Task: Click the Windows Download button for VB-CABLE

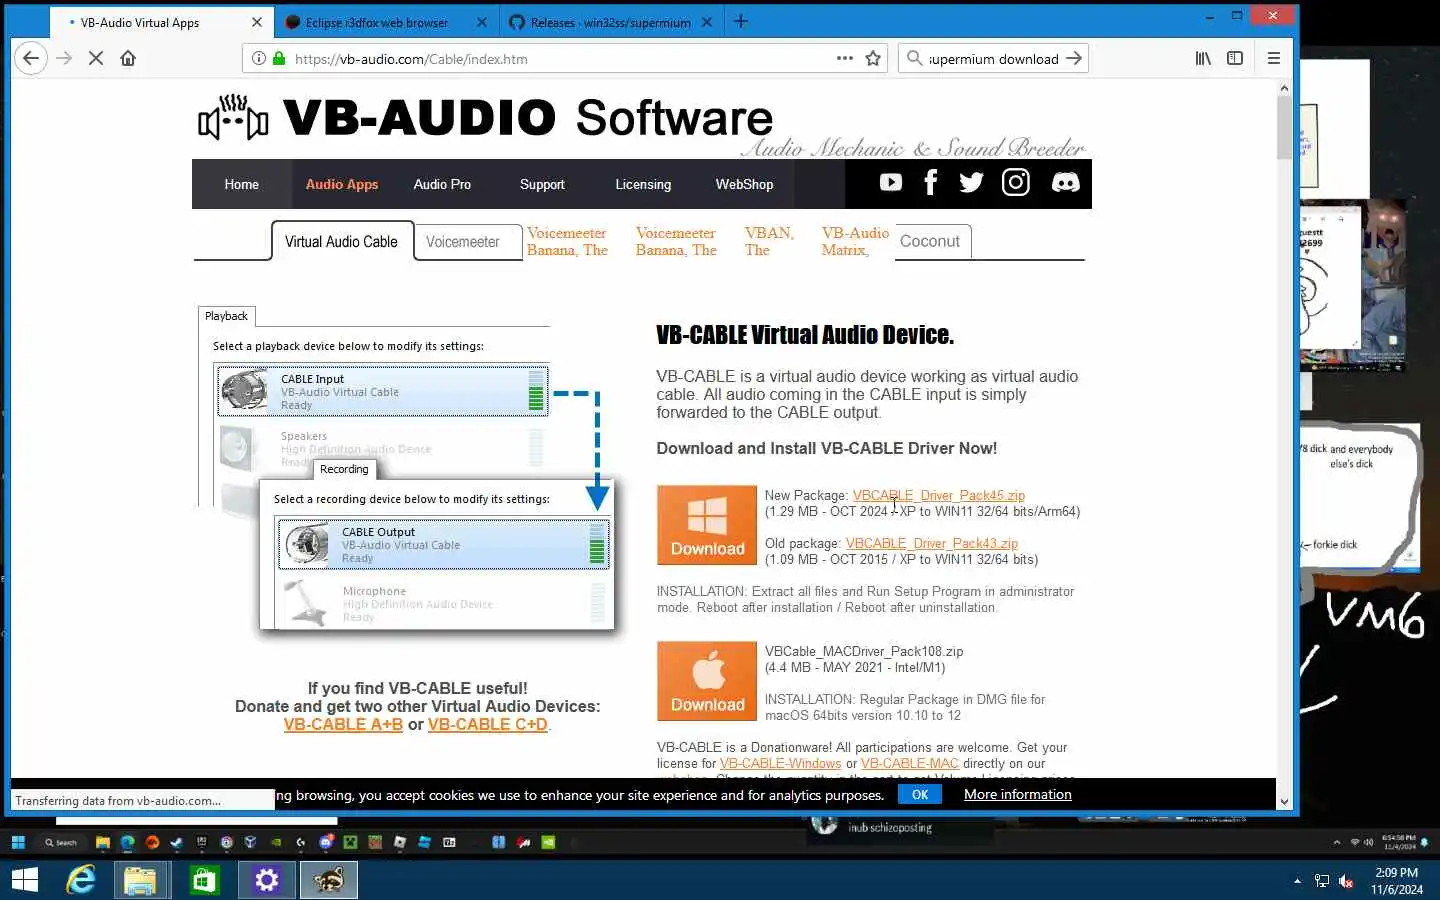Action: (x=707, y=525)
